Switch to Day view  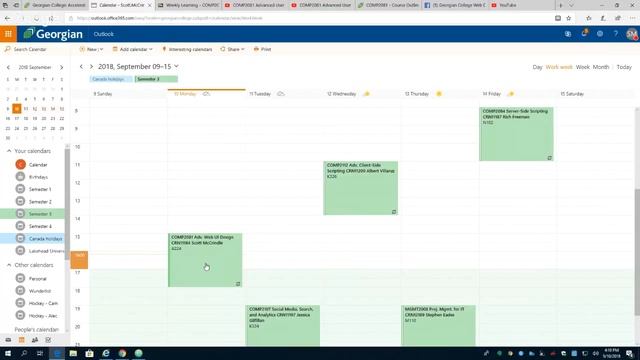coord(537,67)
